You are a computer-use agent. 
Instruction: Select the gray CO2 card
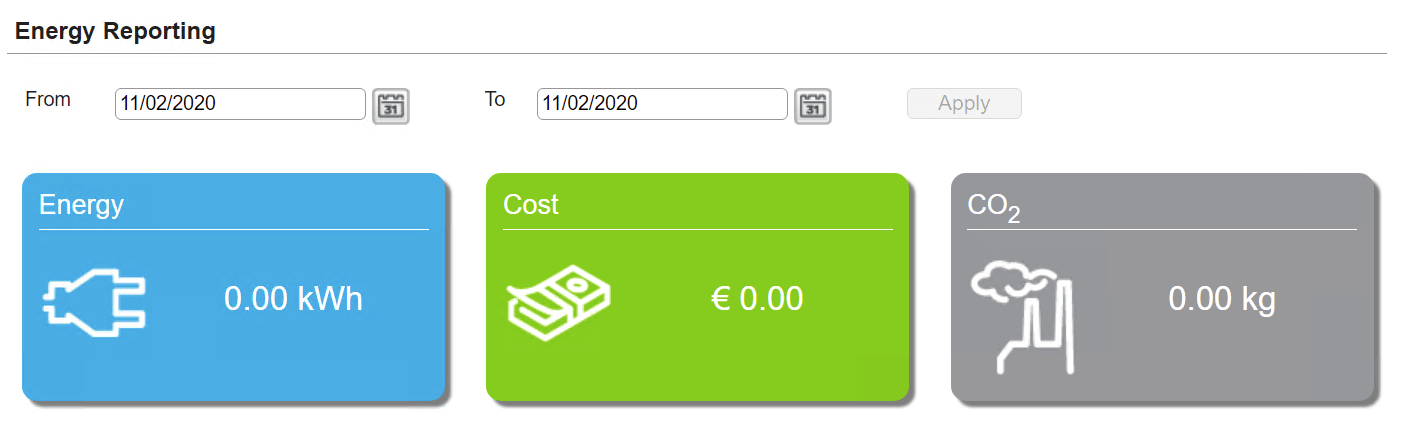pyautogui.click(x=1162, y=287)
